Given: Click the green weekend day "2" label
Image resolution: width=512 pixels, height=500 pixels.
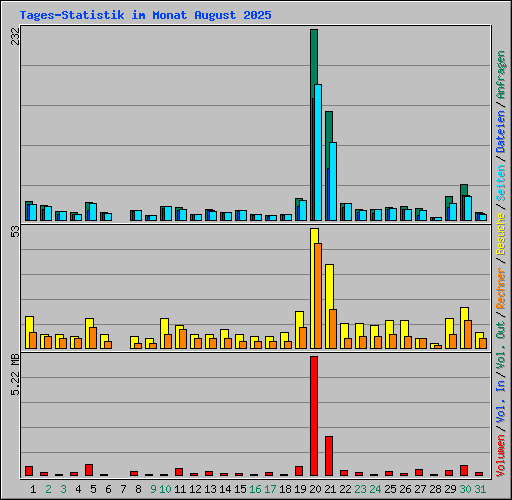Looking at the screenshot, I should tap(48, 489).
